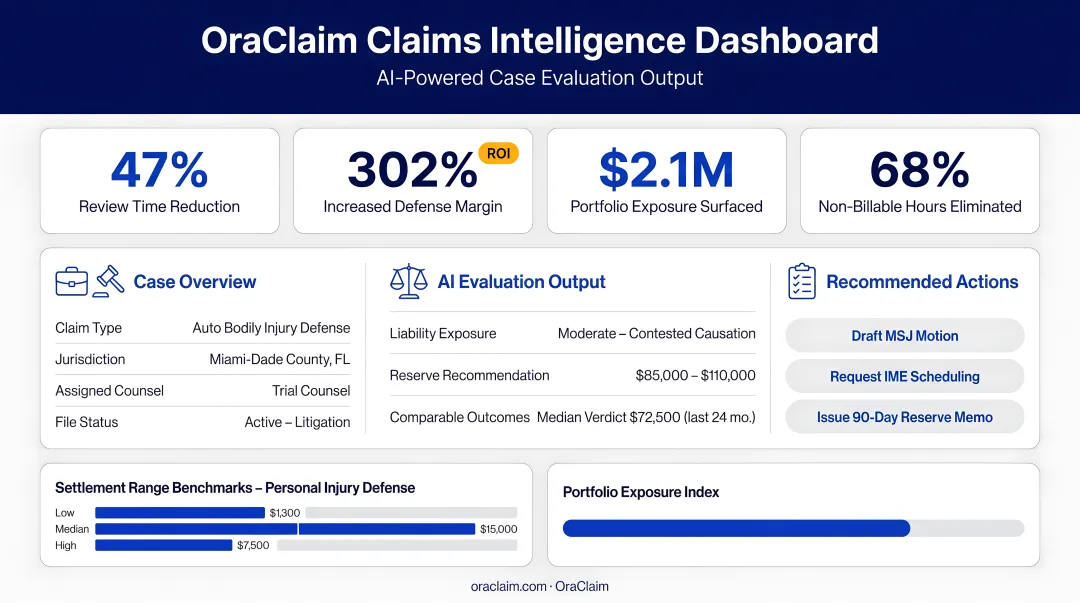Open the oraclaim.com footer link
The image size is (1080, 603).
[508, 586]
